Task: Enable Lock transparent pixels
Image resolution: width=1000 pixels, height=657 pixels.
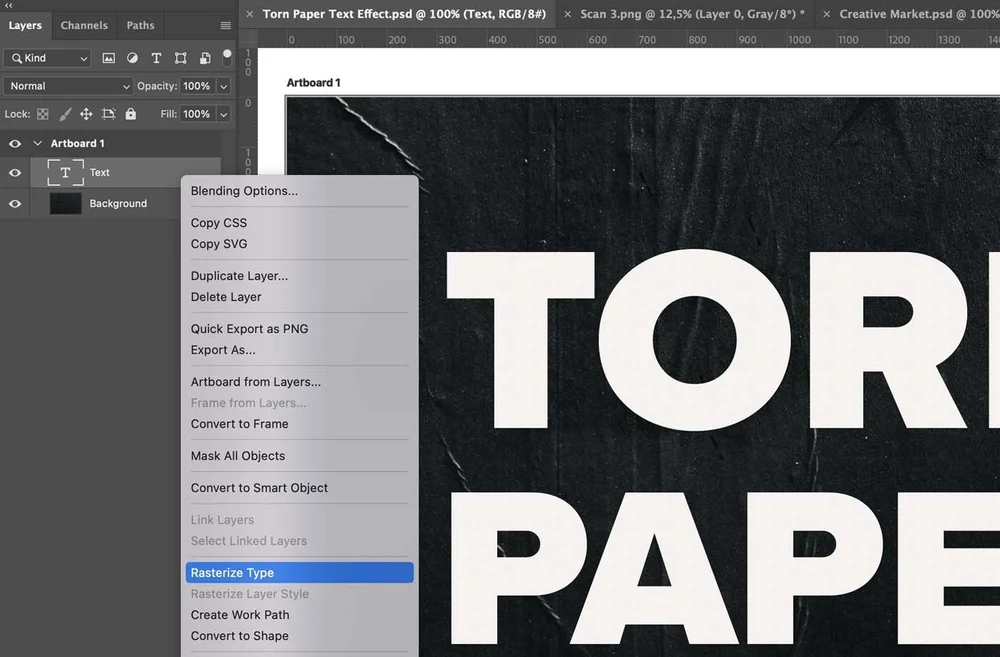Action: (x=44, y=113)
